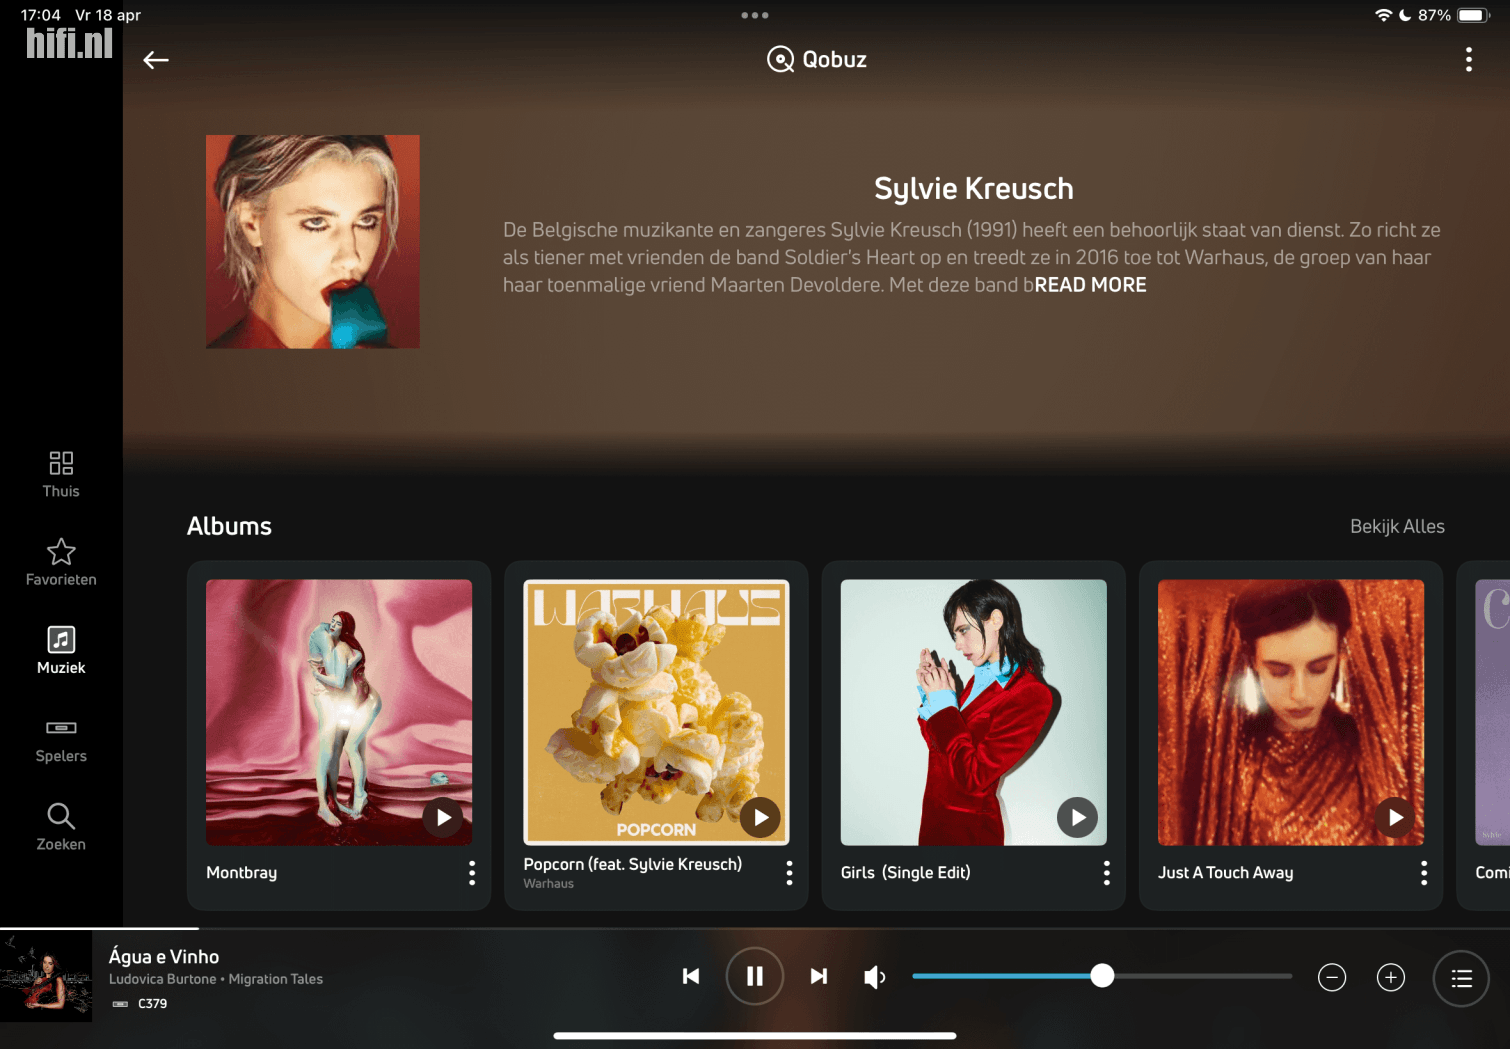Image resolution: width=1510 pixels, height=1049 pixels.
Task: Open options menu for Popcorn album
Action: [789, 873]
